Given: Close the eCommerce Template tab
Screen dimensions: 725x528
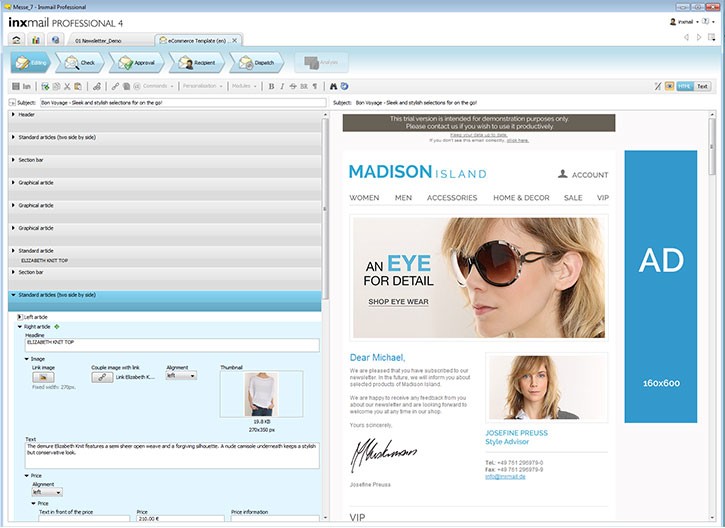Looking at the screenshot, I should [234, 40].
